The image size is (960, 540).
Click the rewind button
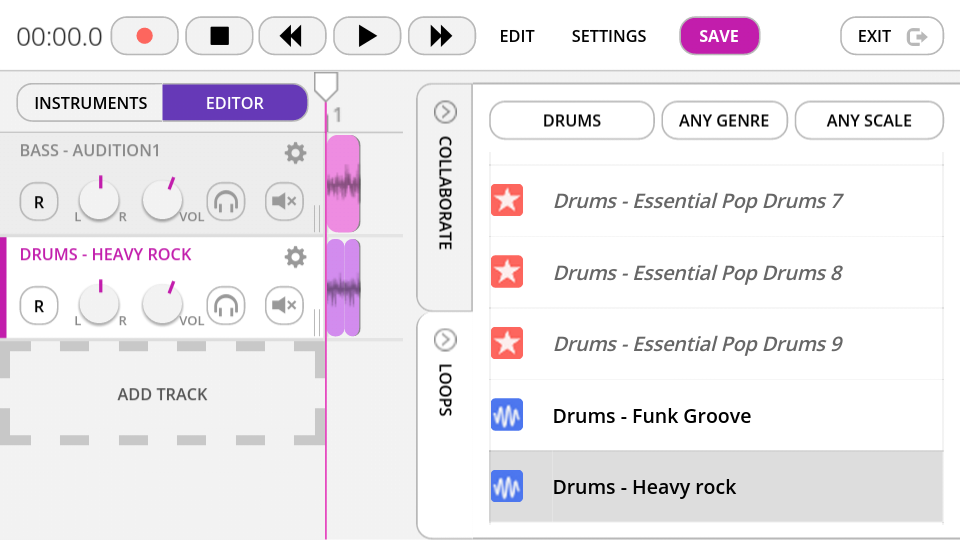(x=292, y=36)
